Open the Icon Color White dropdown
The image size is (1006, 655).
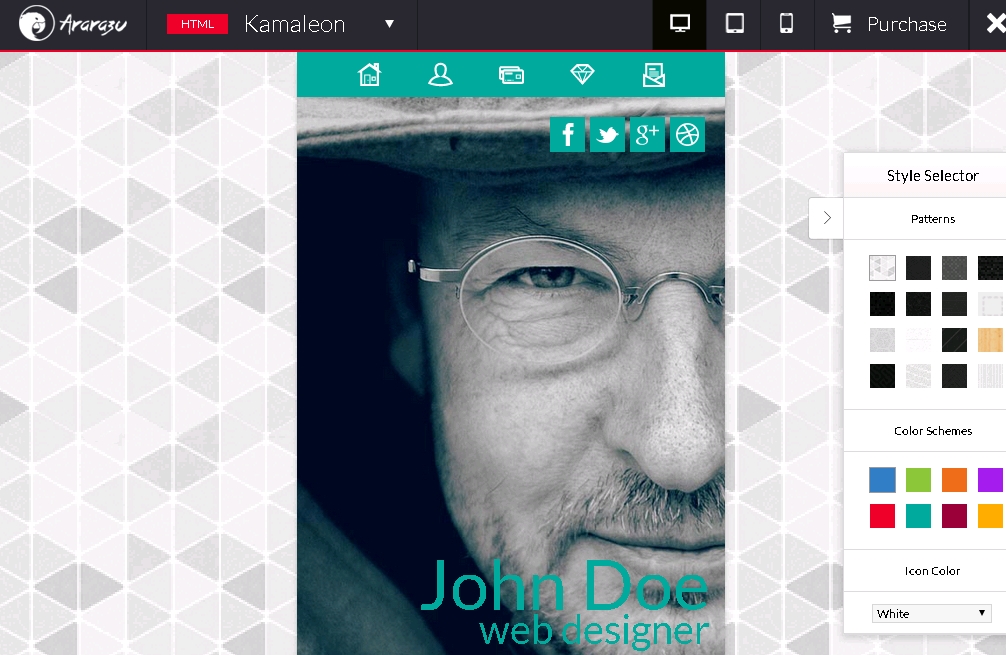(932, 613)
